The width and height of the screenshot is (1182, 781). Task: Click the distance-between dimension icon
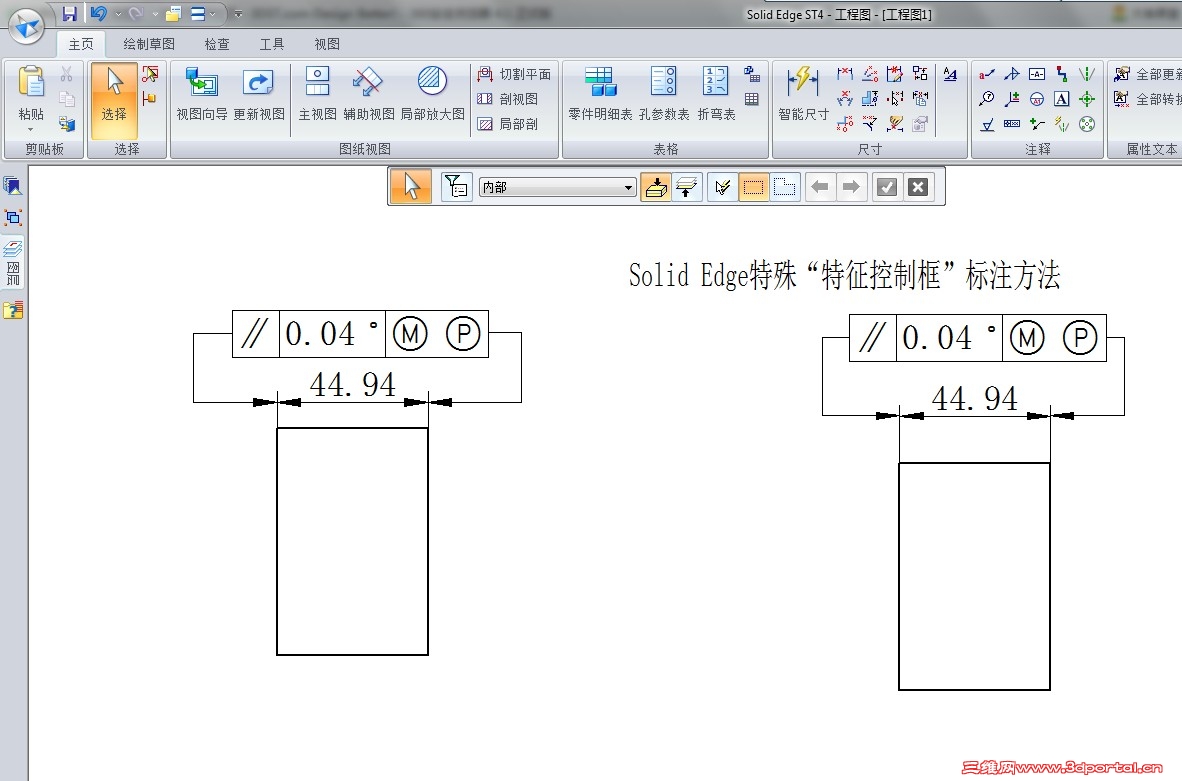pyautogui.click(x=845, y=73)
